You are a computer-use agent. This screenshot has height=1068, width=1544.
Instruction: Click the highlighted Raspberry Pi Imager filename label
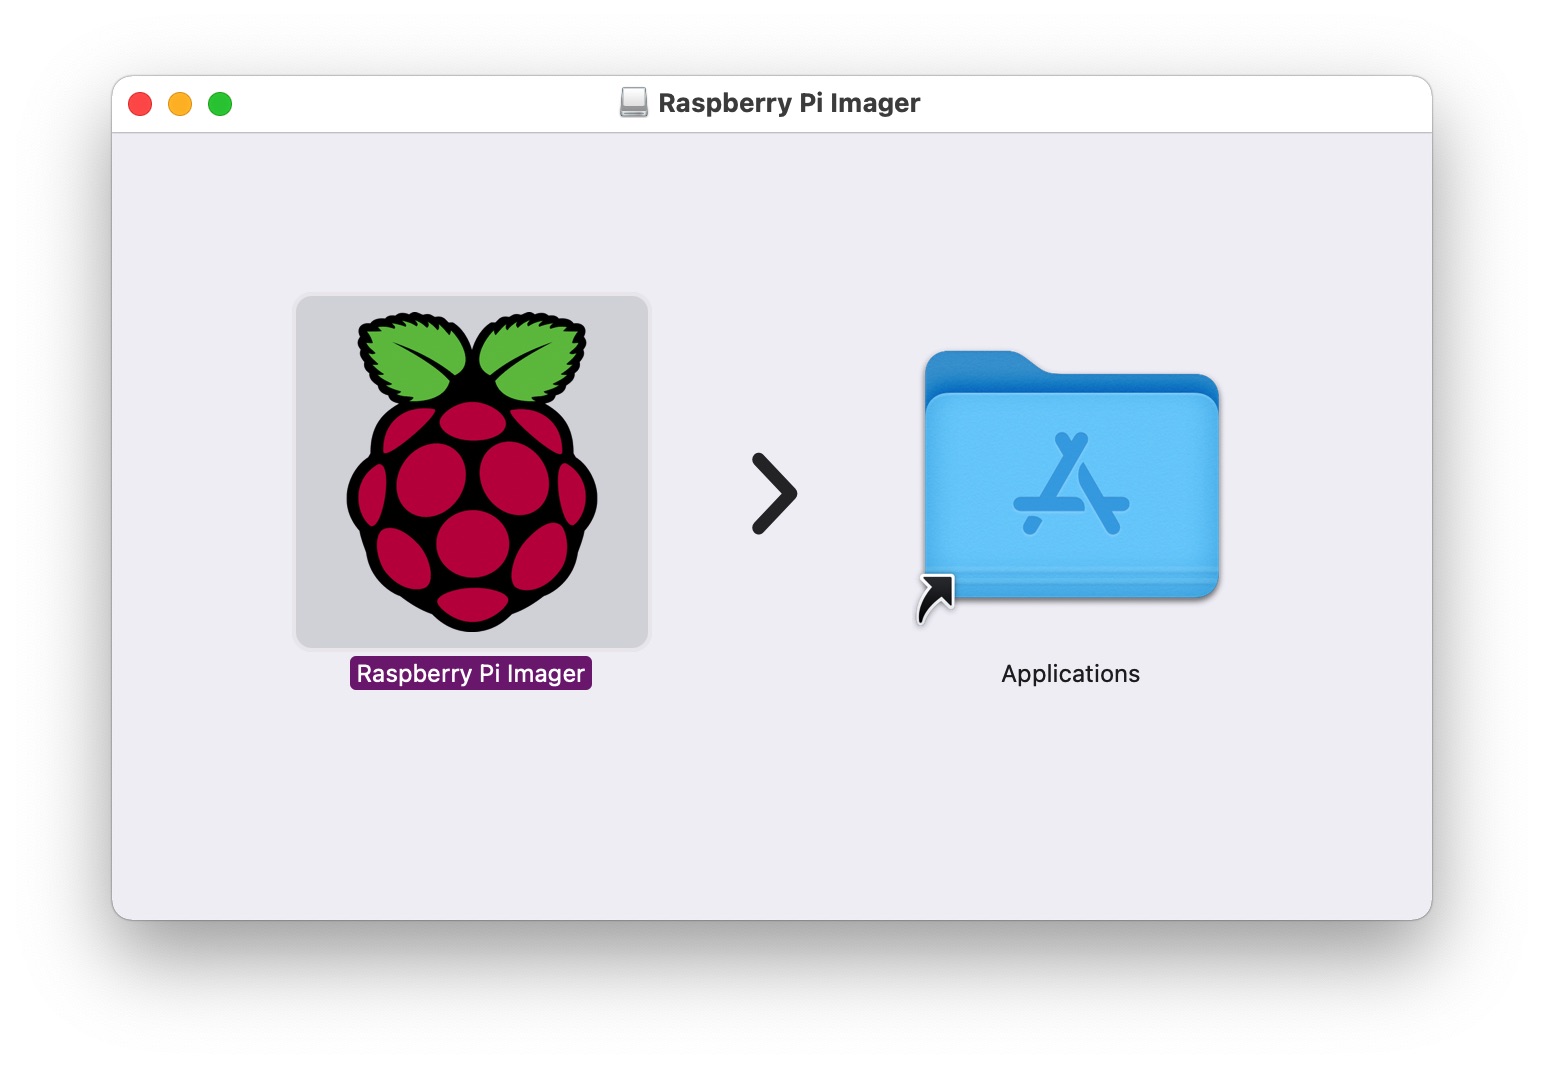point(470,674)
